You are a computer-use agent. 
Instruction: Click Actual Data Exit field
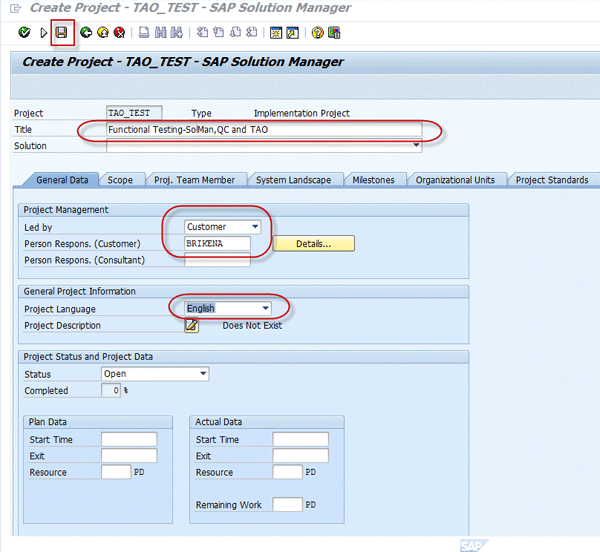click(301, 456)
